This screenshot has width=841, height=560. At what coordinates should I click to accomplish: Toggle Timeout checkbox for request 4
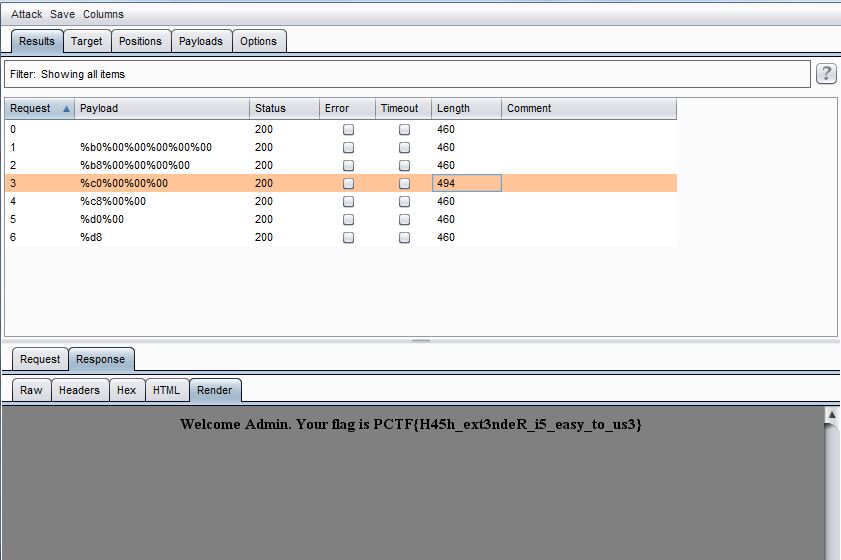pos(404,201)
